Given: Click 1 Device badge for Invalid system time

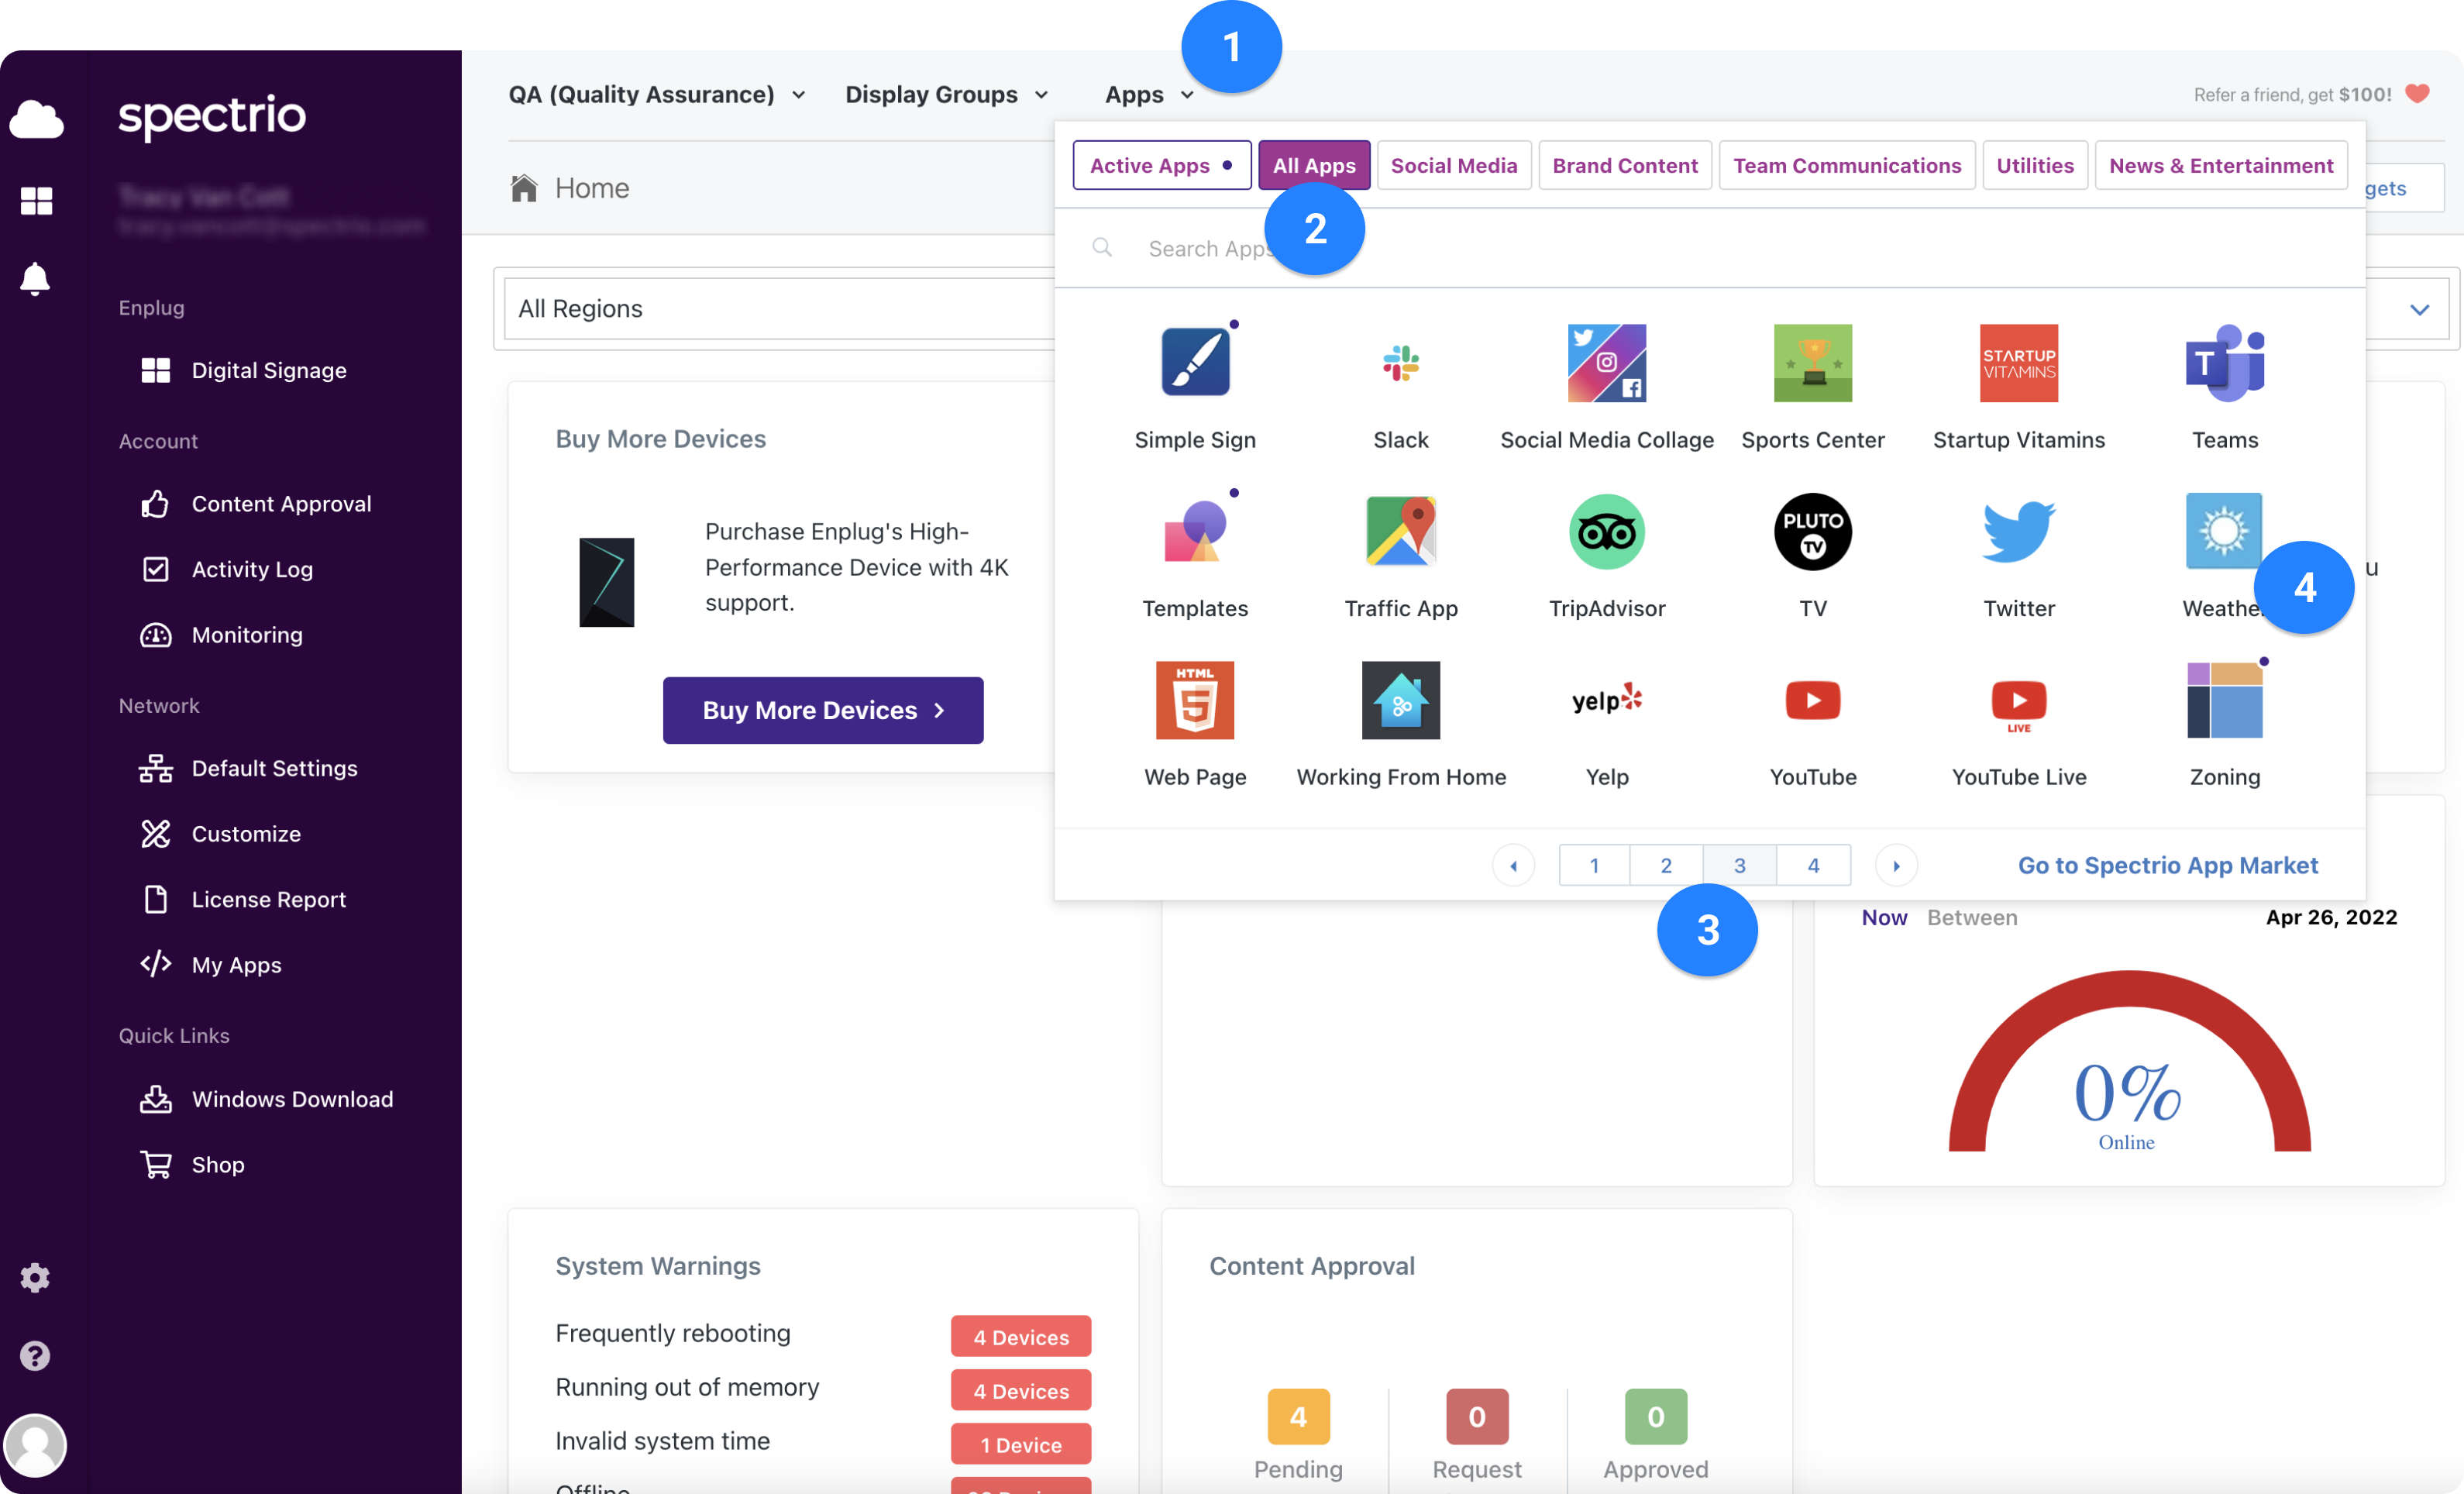Looking at the screenshot, I should 1021,1444.
